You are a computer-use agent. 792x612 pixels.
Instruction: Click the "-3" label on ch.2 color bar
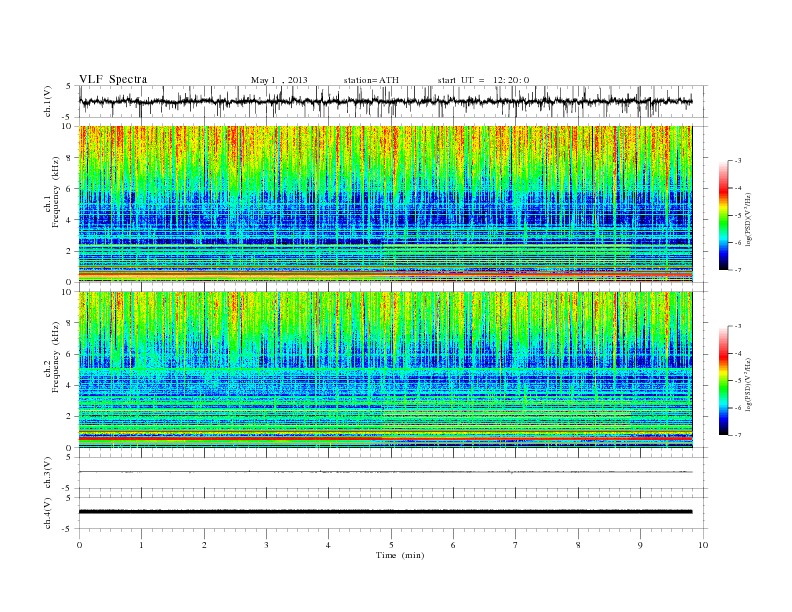[738, 326]
